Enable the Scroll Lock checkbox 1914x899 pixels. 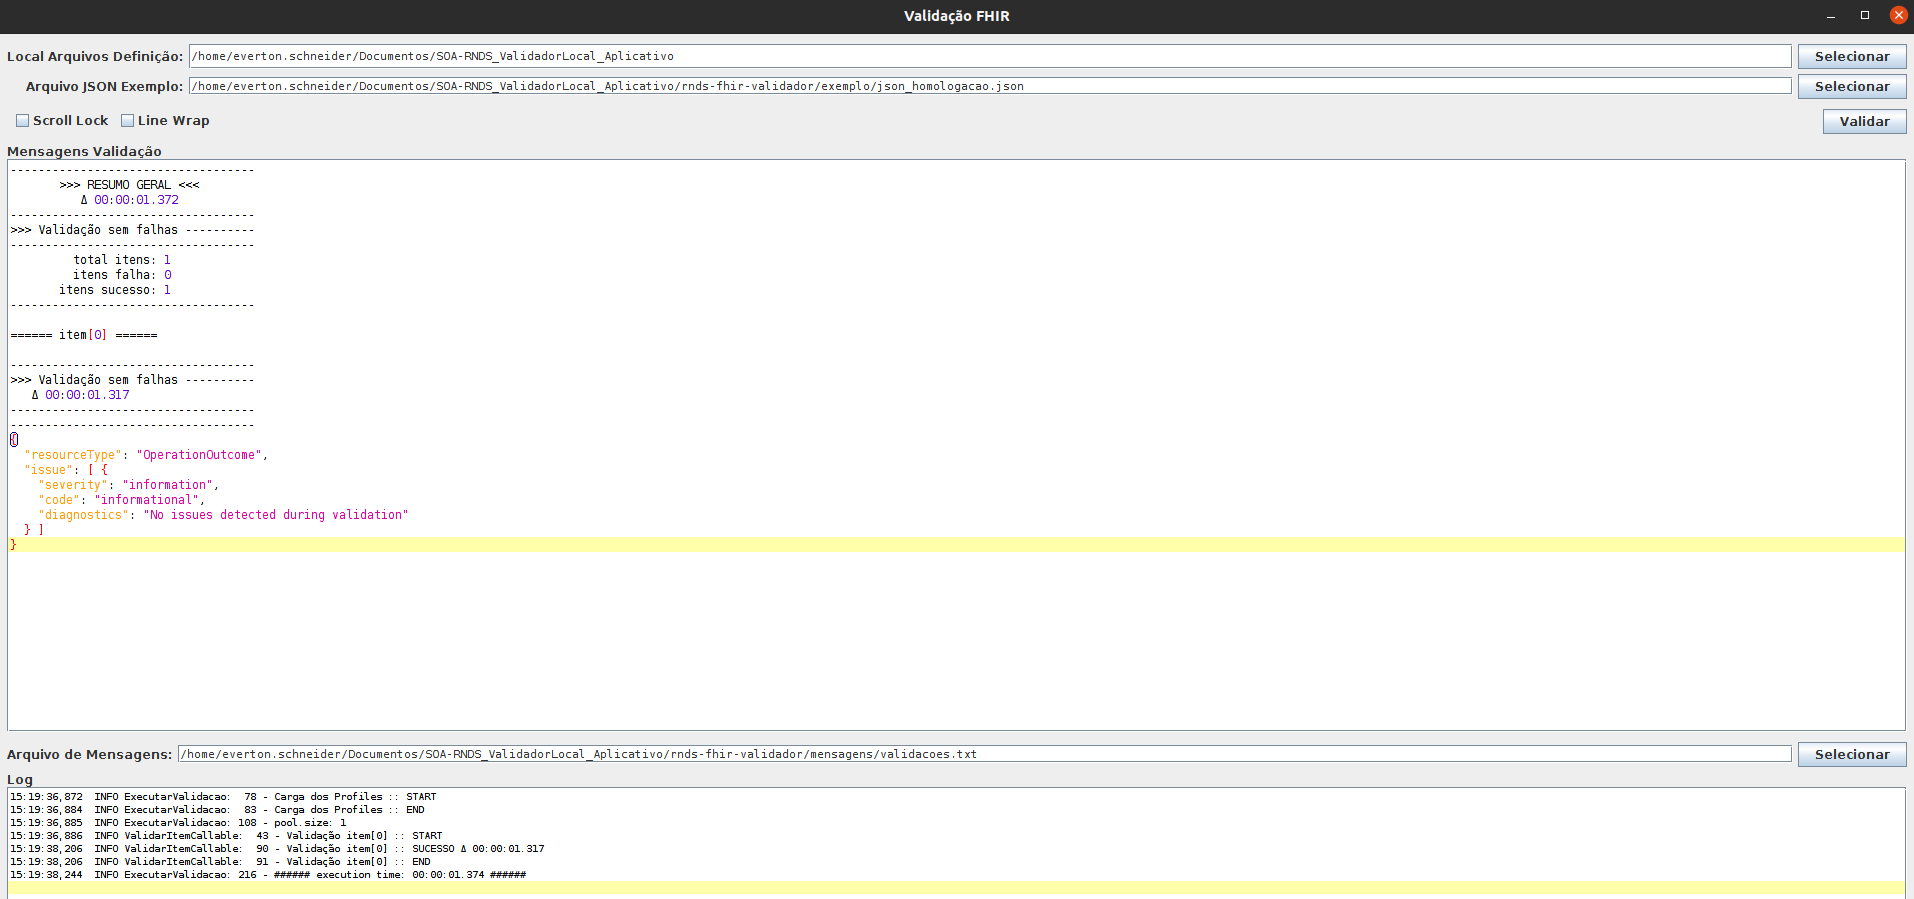click(x=22, y=121)
